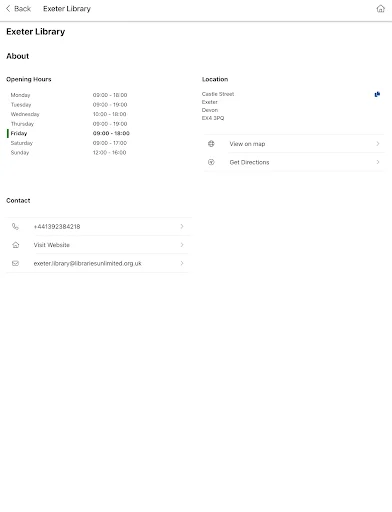
Task: Open the Visit Website link
Action: (99, 245)
